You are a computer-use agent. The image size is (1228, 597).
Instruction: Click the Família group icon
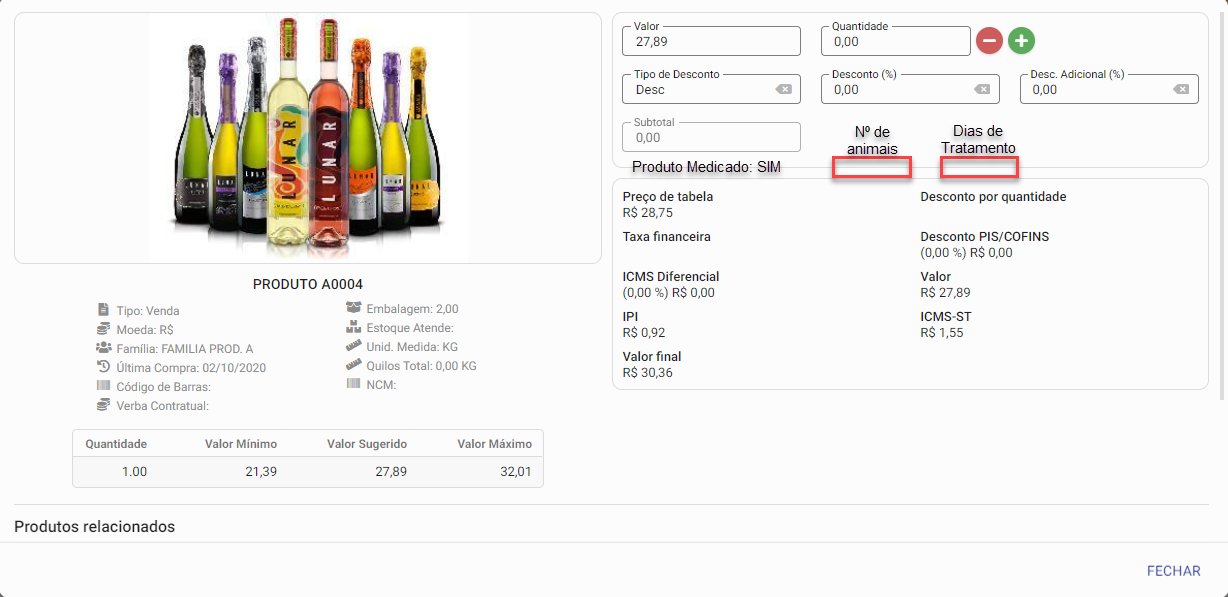coord(103,348)
